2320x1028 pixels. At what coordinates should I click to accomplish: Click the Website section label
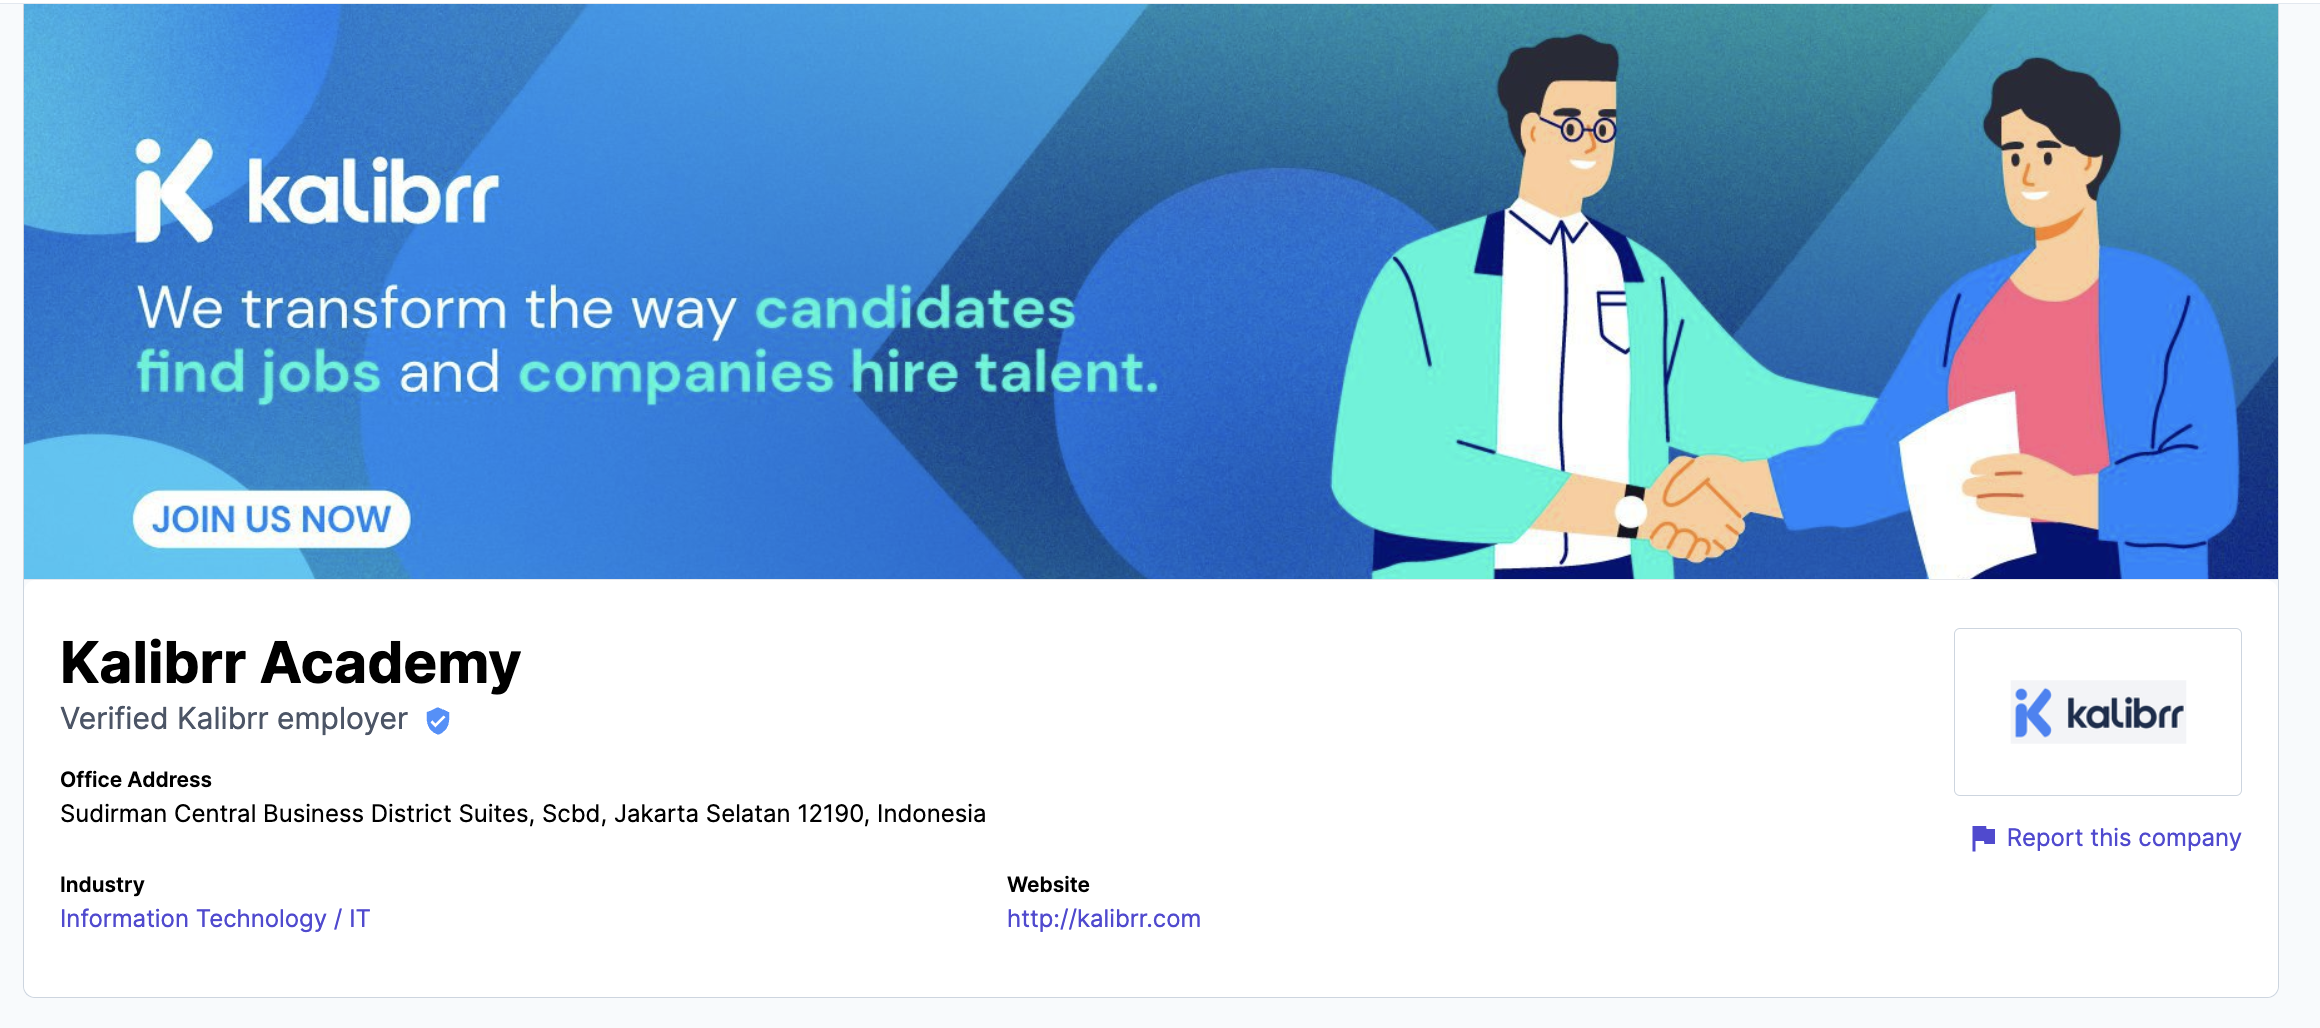point(1048,884)
